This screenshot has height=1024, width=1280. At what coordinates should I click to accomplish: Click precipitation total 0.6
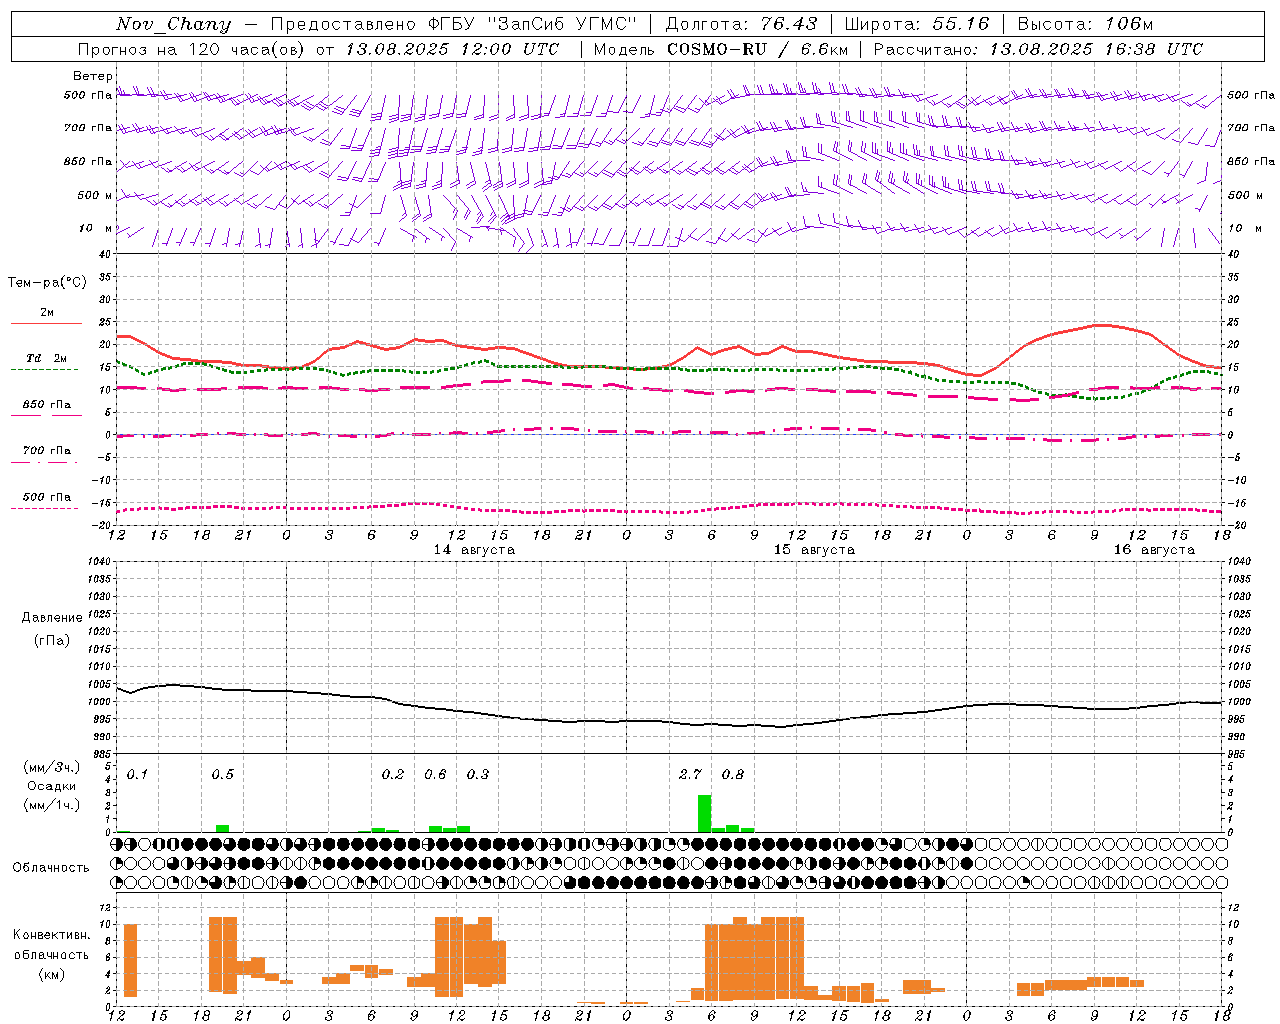(x=435, y=775)
